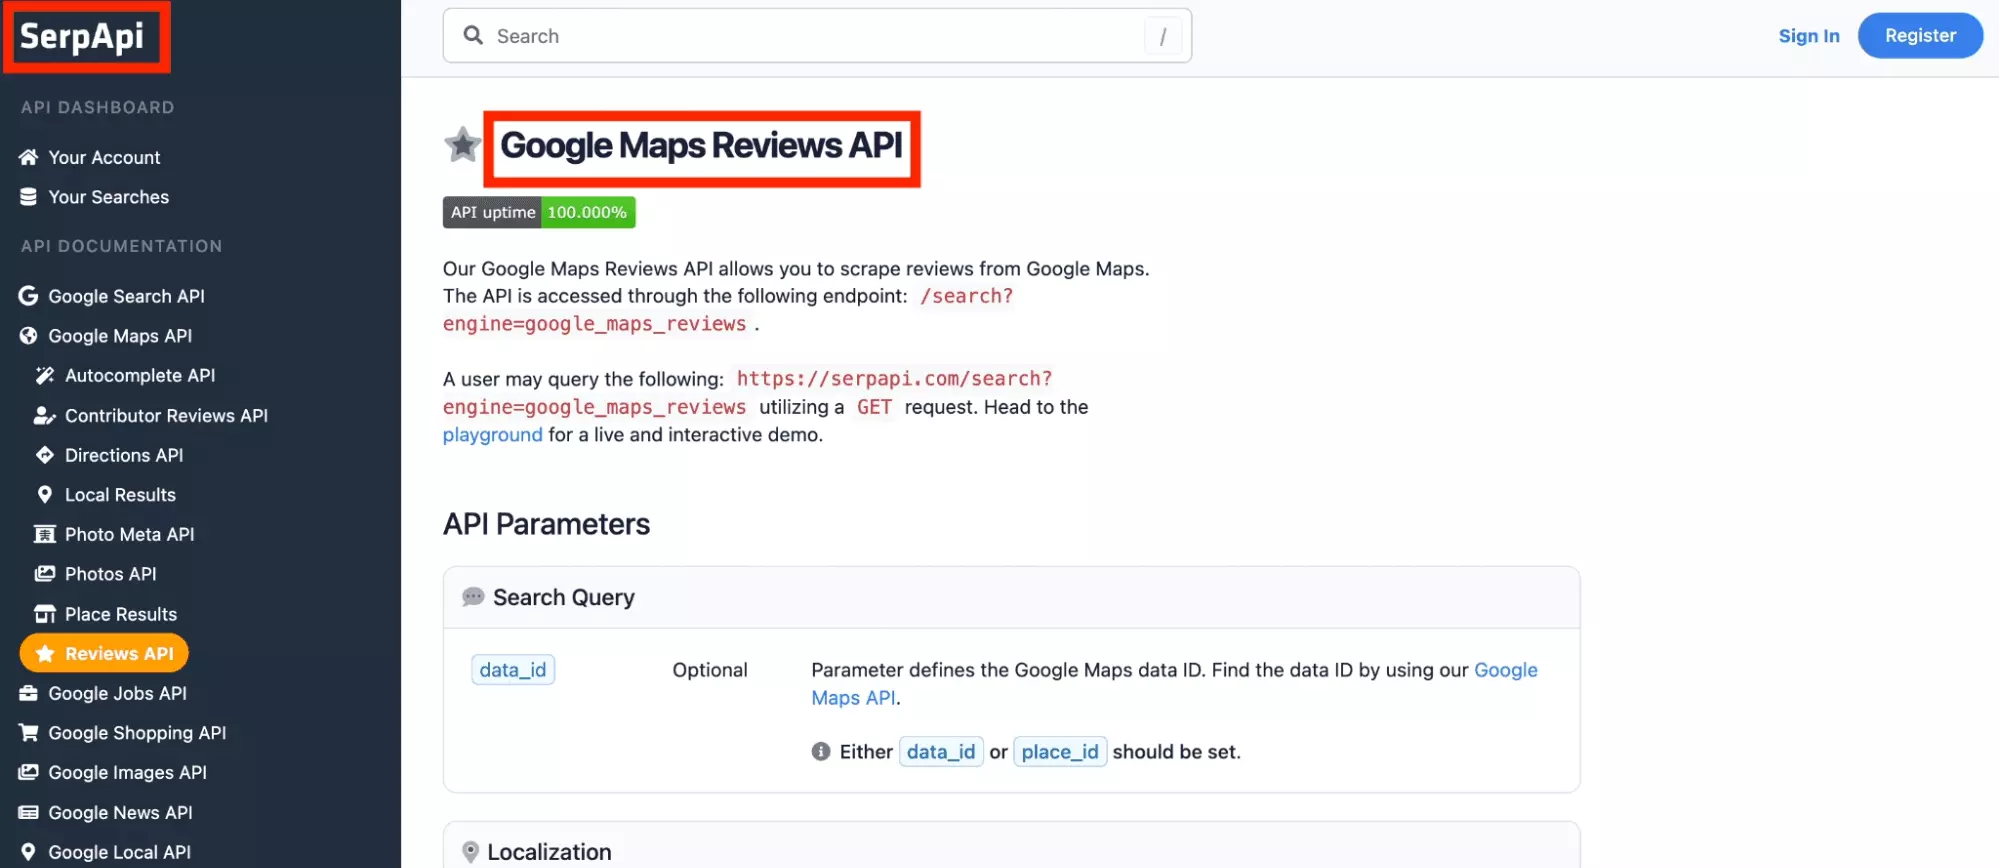This screenshot has height=868, width=1999.
Task: Click the SerpApi logo
Action: click(x=83, y=37)
